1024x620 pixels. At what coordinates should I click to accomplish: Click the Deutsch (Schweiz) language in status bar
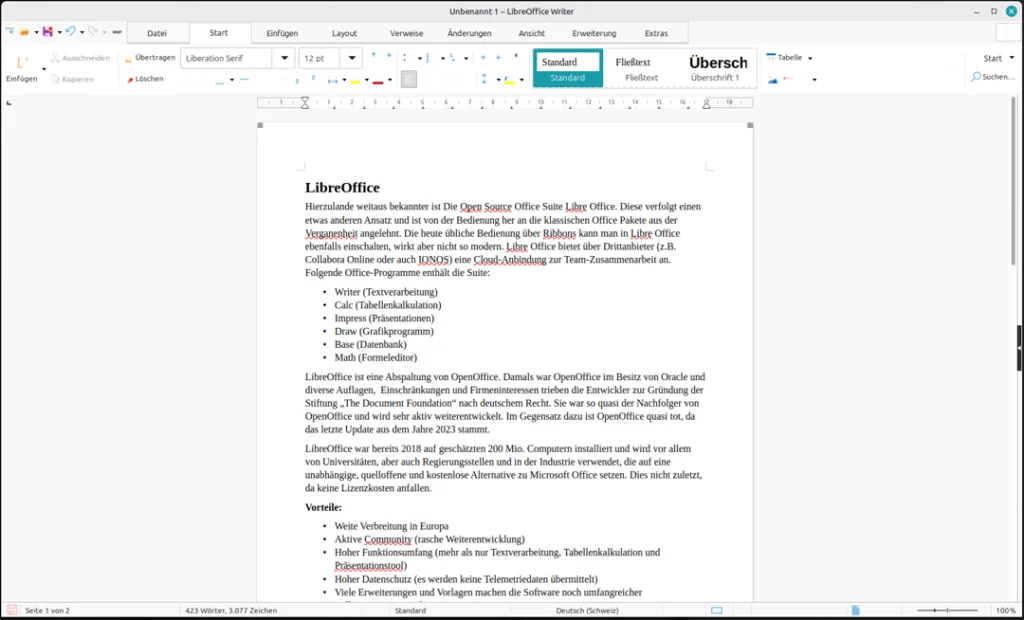(x=587, y=610)
